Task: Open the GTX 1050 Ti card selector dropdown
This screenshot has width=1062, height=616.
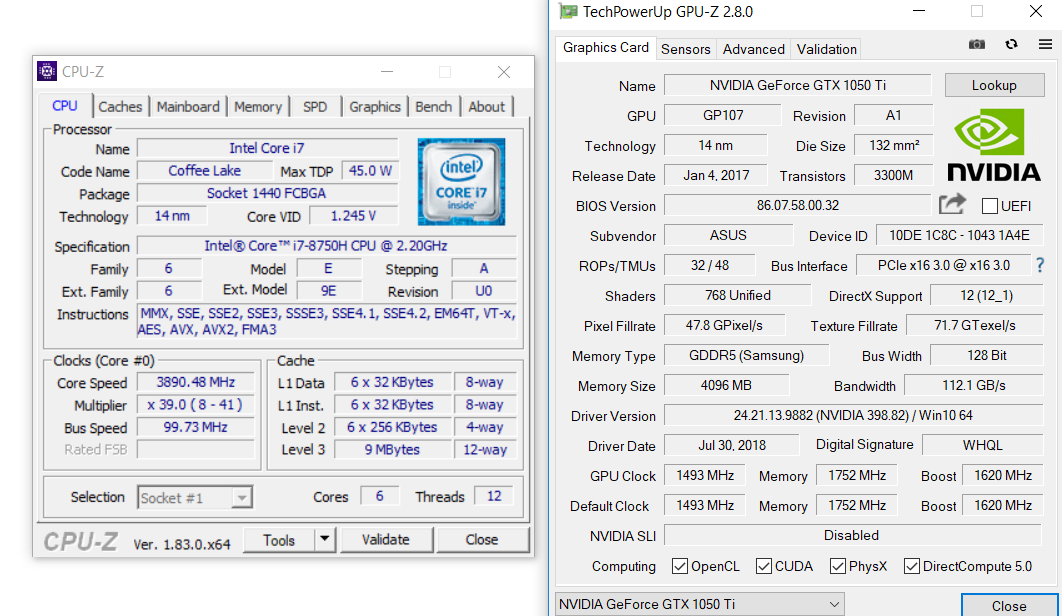Action: [700, 604]
